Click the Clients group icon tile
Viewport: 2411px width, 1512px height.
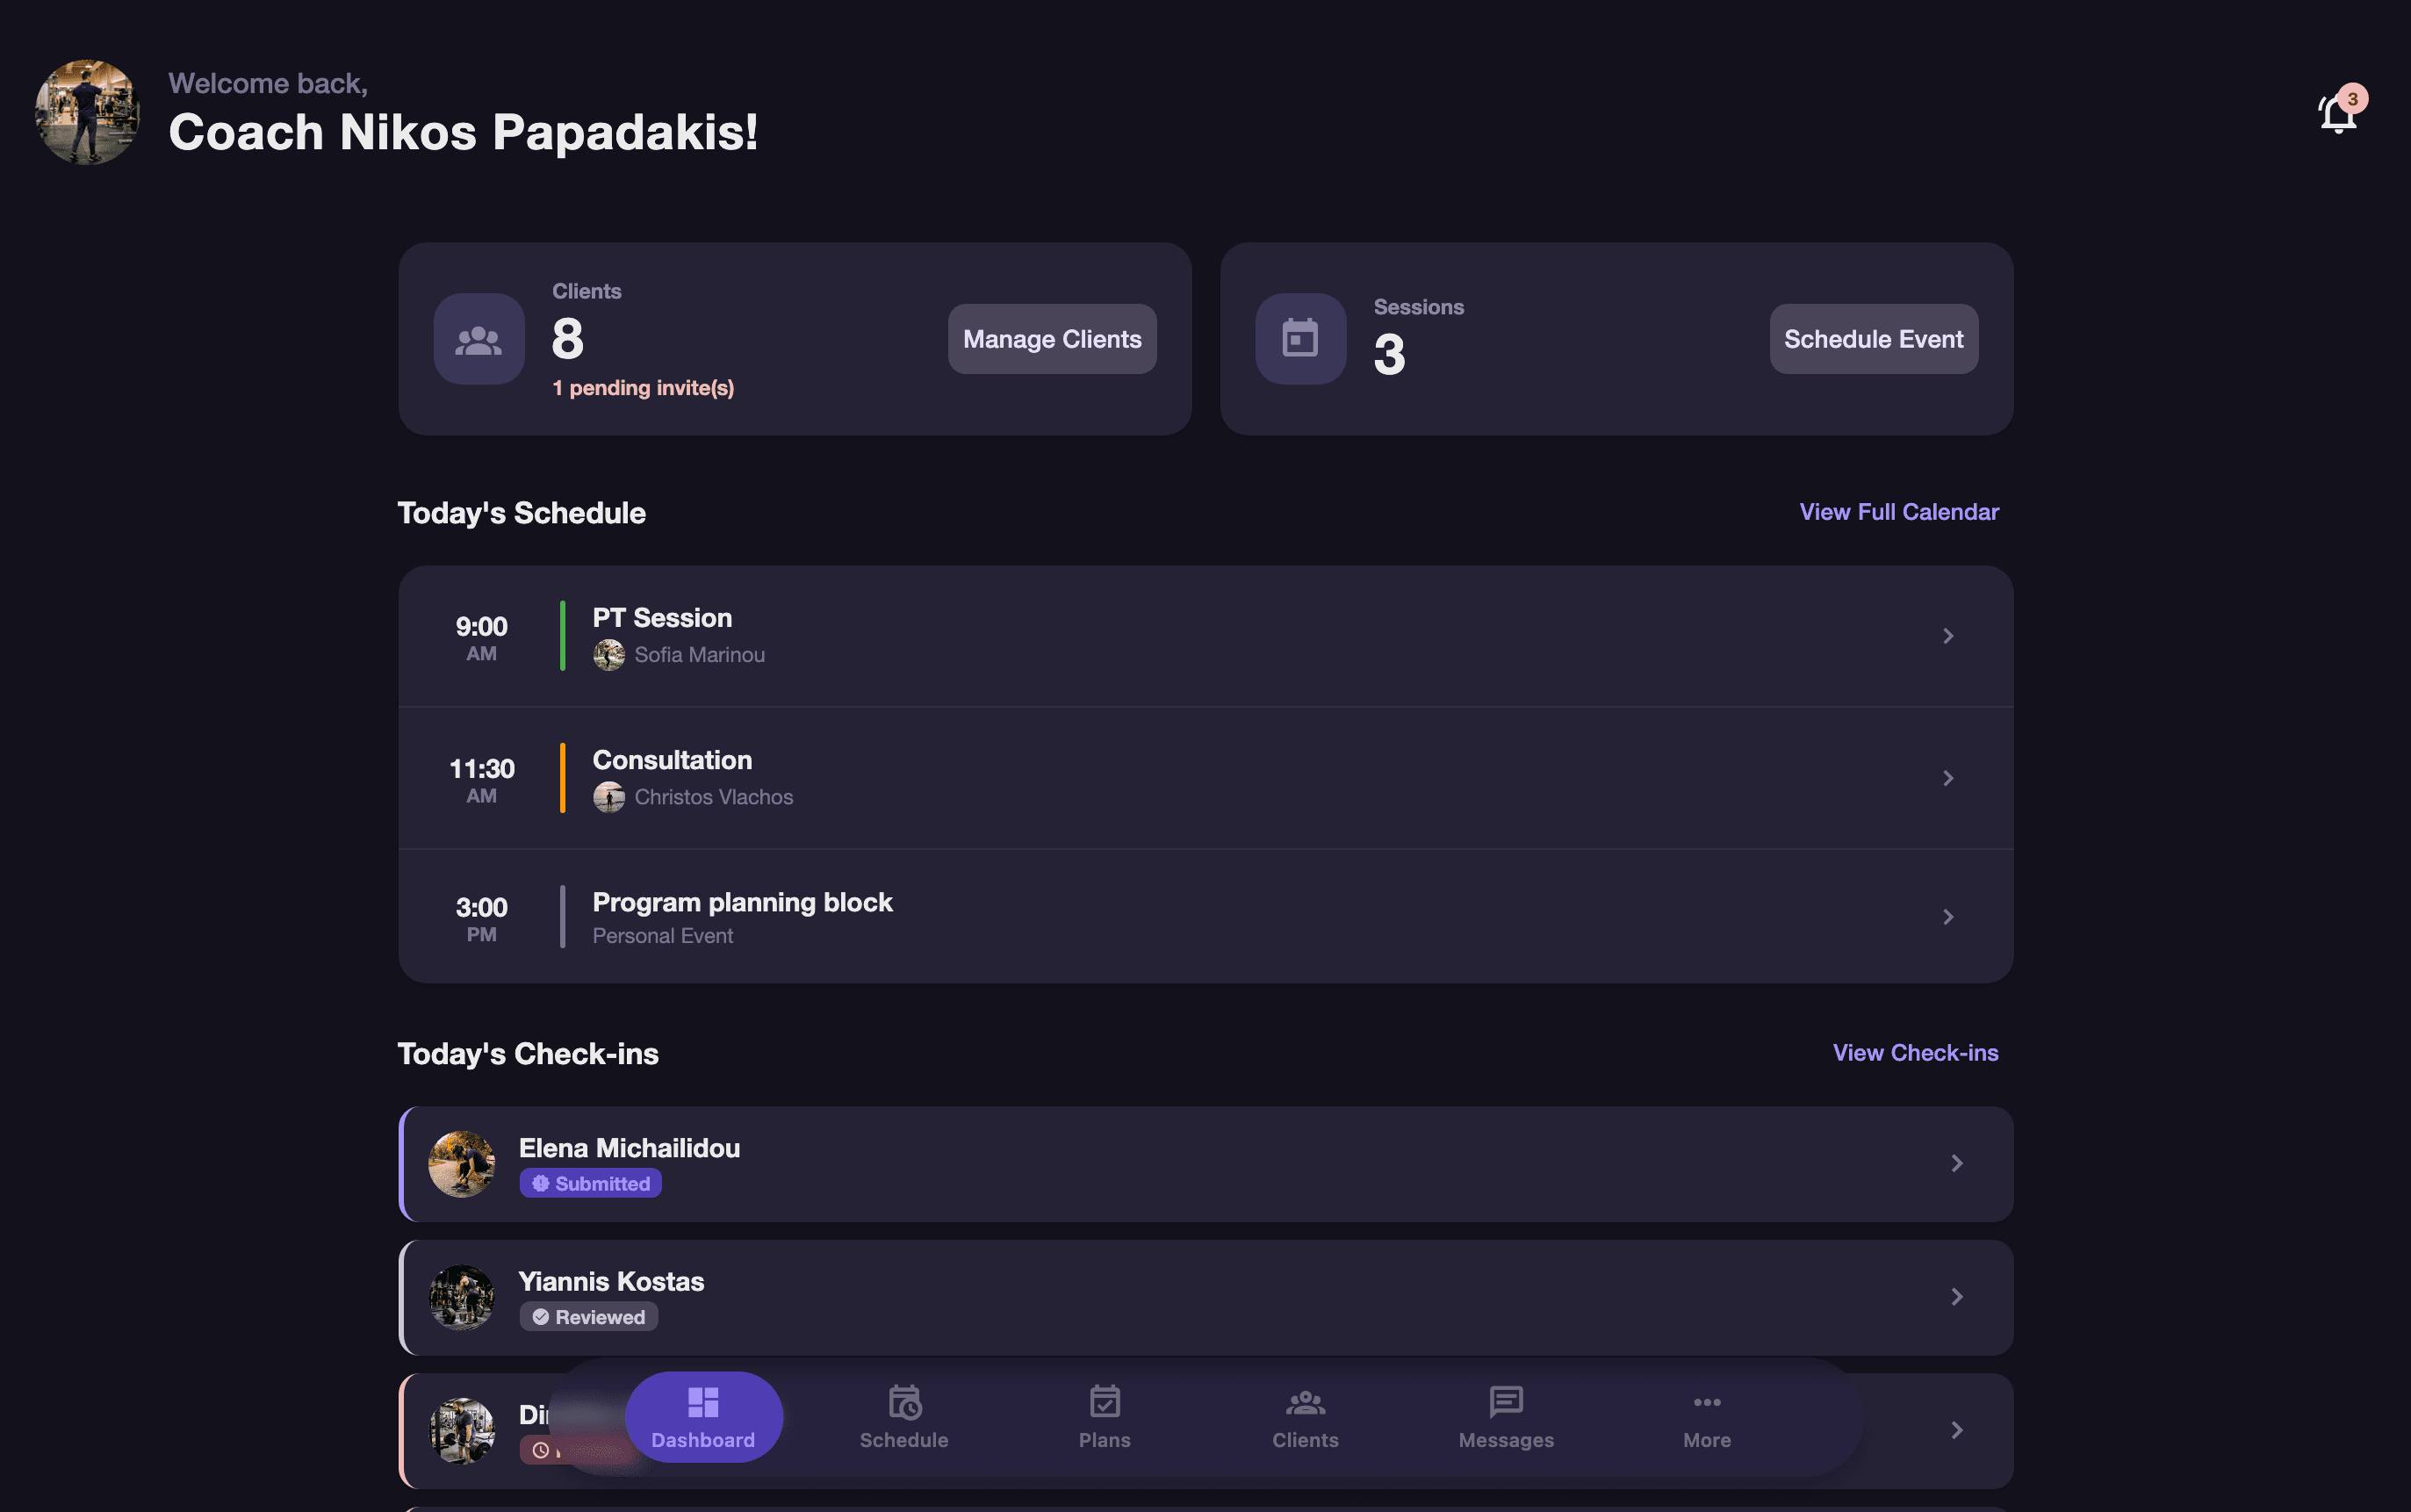click(x=479, y=339)
